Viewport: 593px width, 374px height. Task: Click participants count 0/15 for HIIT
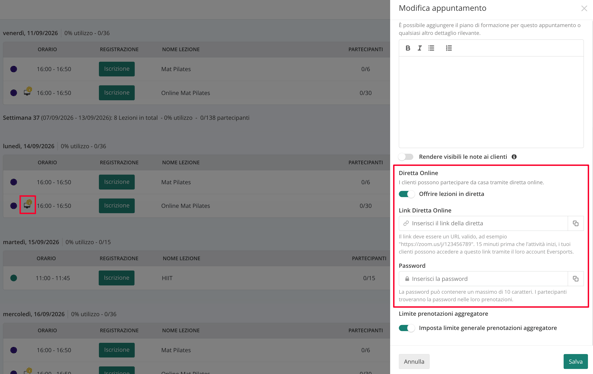coord(369,278)
